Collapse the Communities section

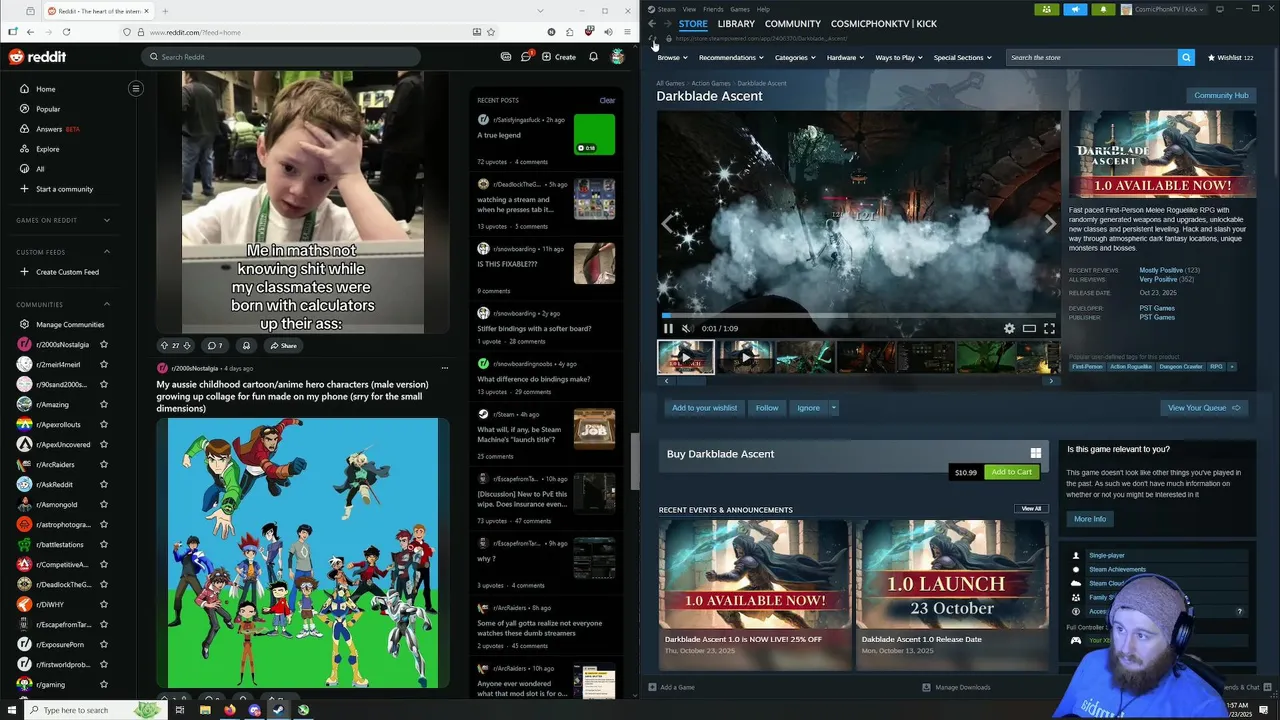point(107,304)
